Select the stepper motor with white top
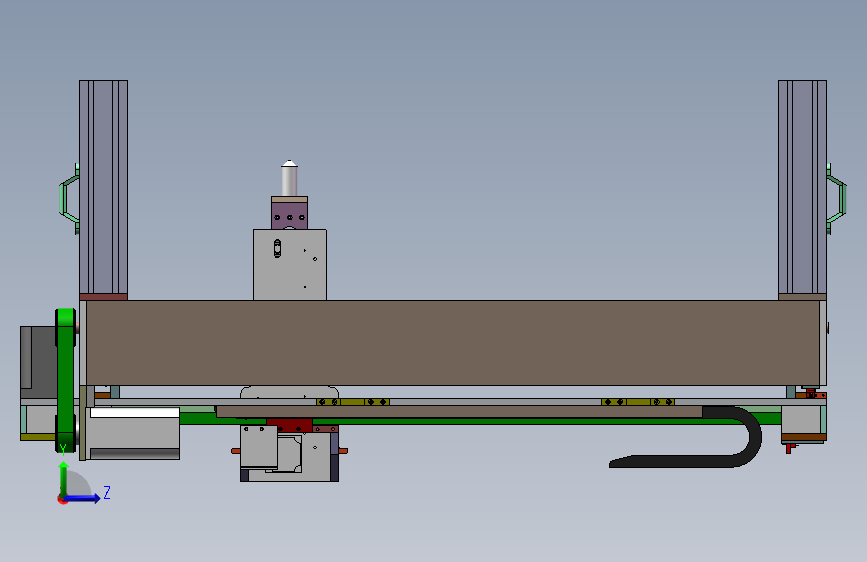867x562 pixels. pyautogui.click(x=134, y=434)
